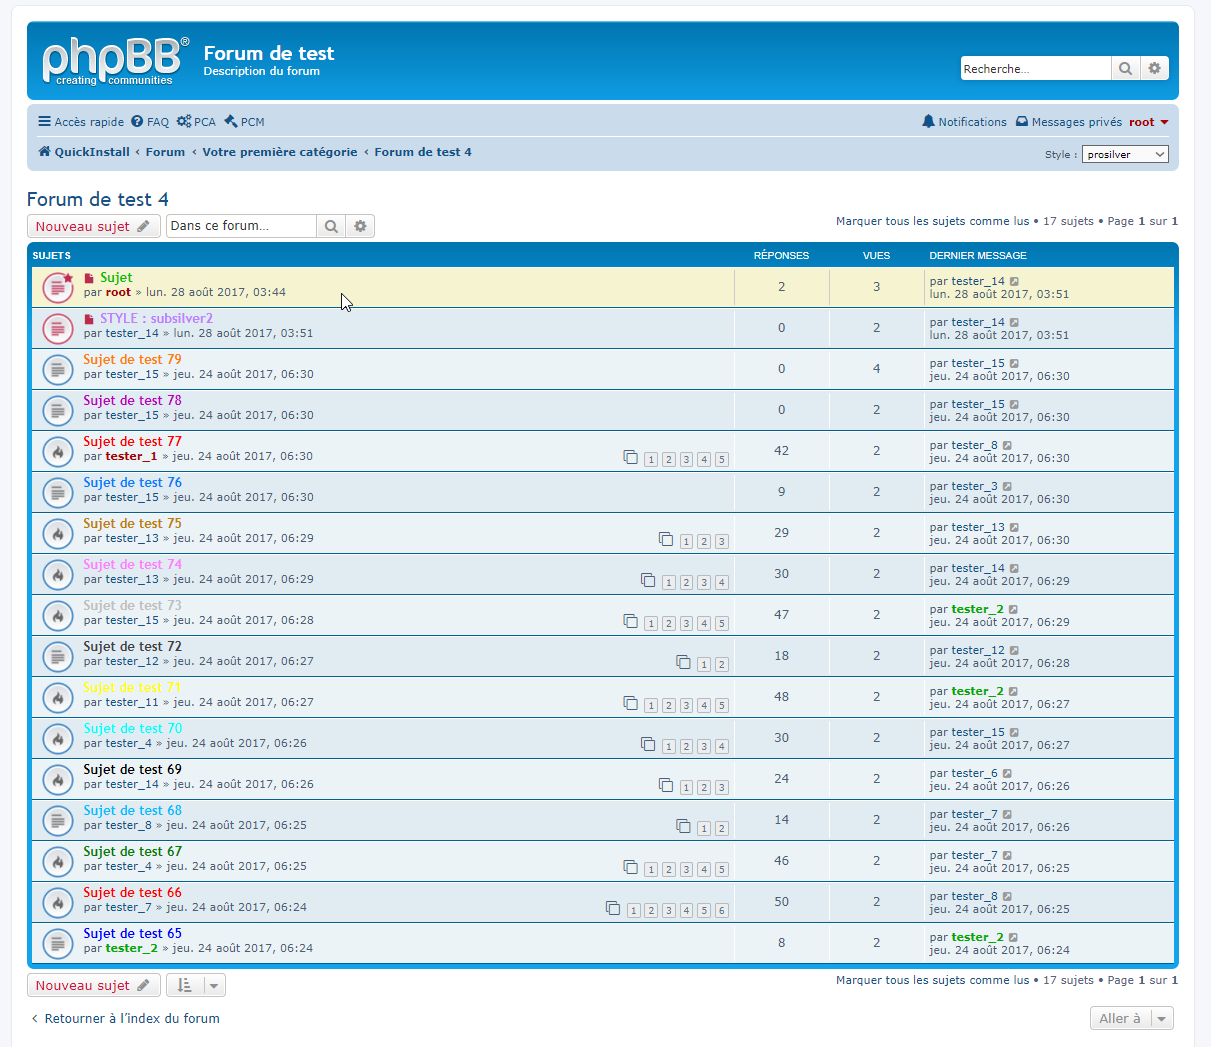Open PCA admin panel link
This screenshot has width=1211, height=1047.
coord(196,122)
